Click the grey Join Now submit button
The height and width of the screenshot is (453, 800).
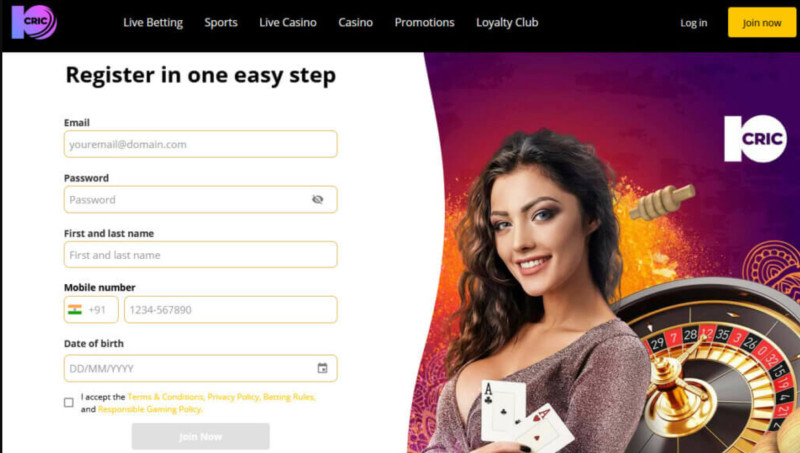pos(201,436)
